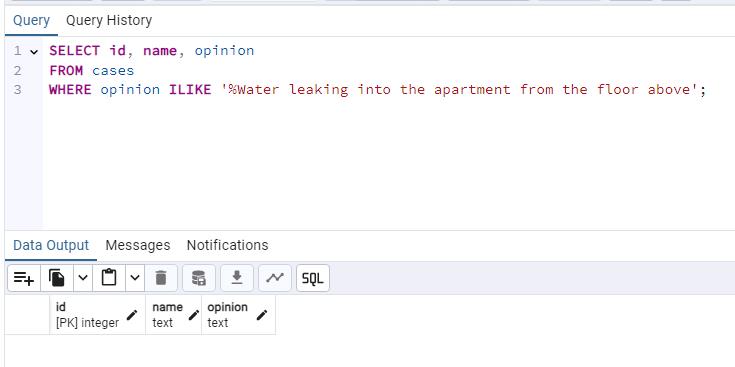
Task: Select the Data Output tab
Action: coord(51,246)
